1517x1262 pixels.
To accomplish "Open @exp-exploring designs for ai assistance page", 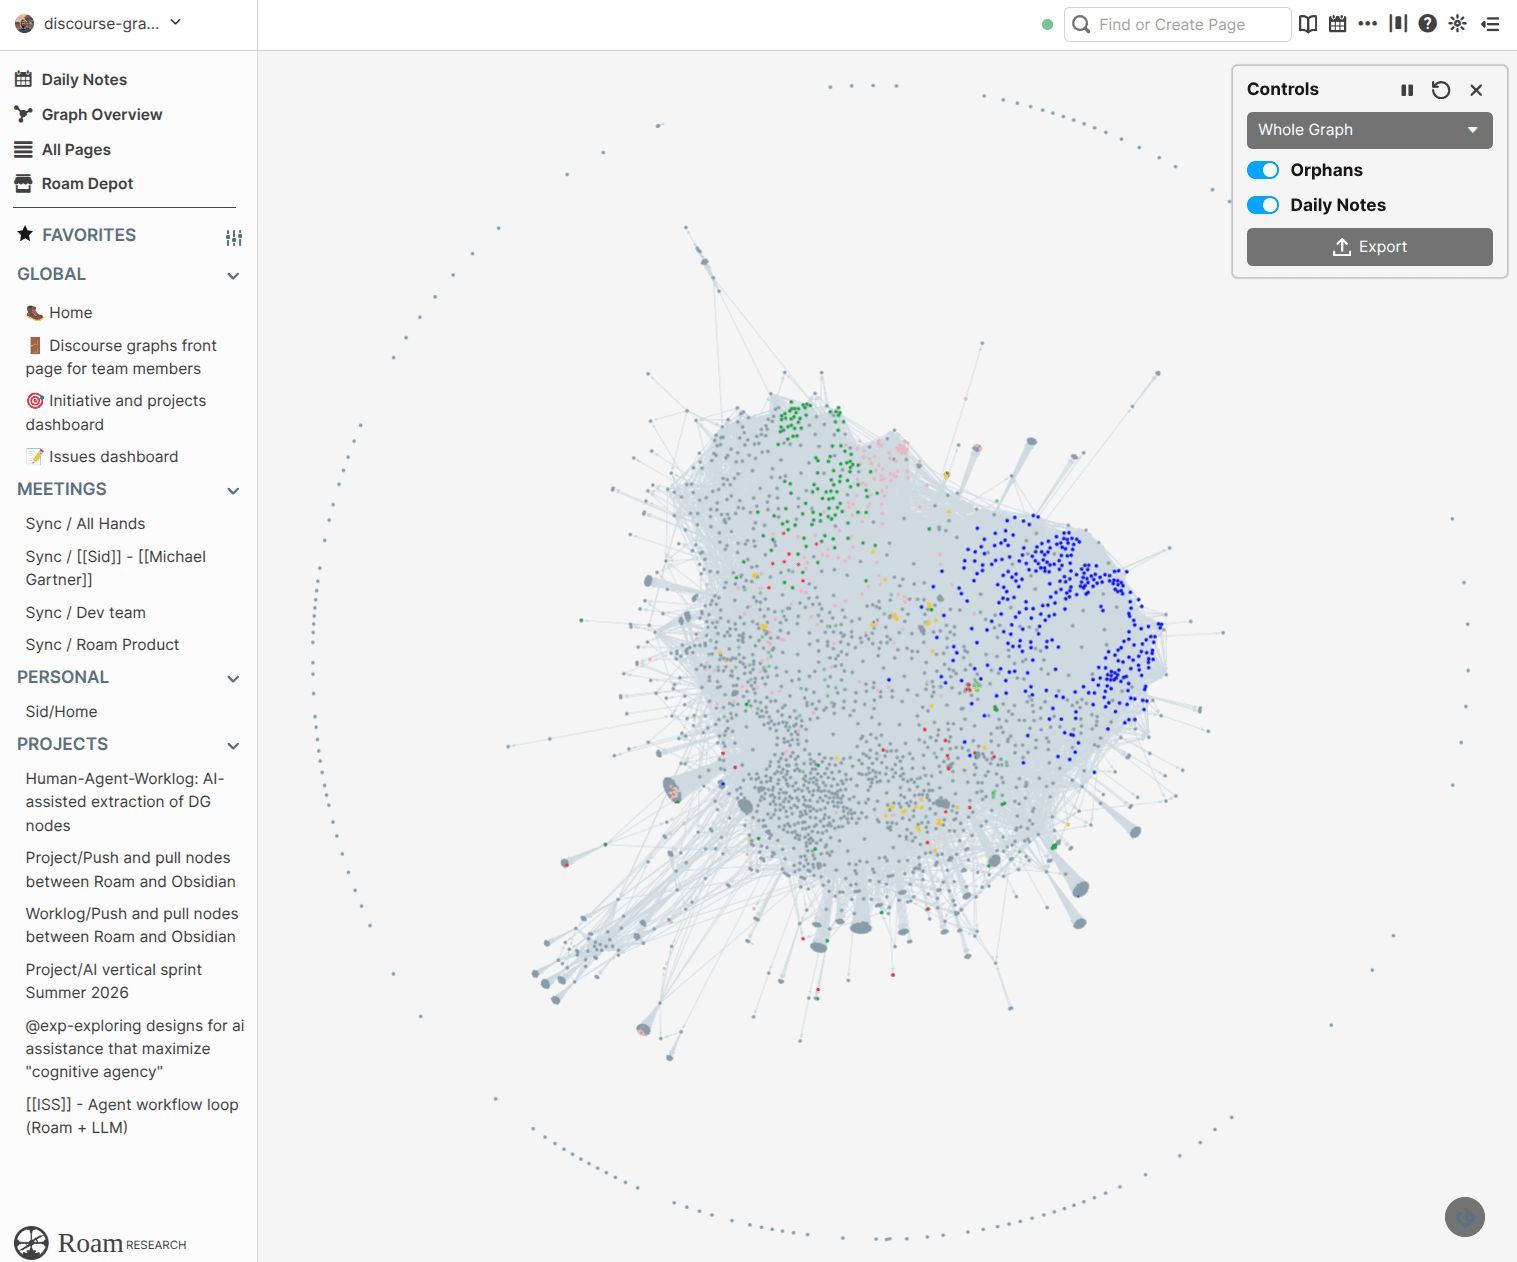I will [x=135, y=1048].
